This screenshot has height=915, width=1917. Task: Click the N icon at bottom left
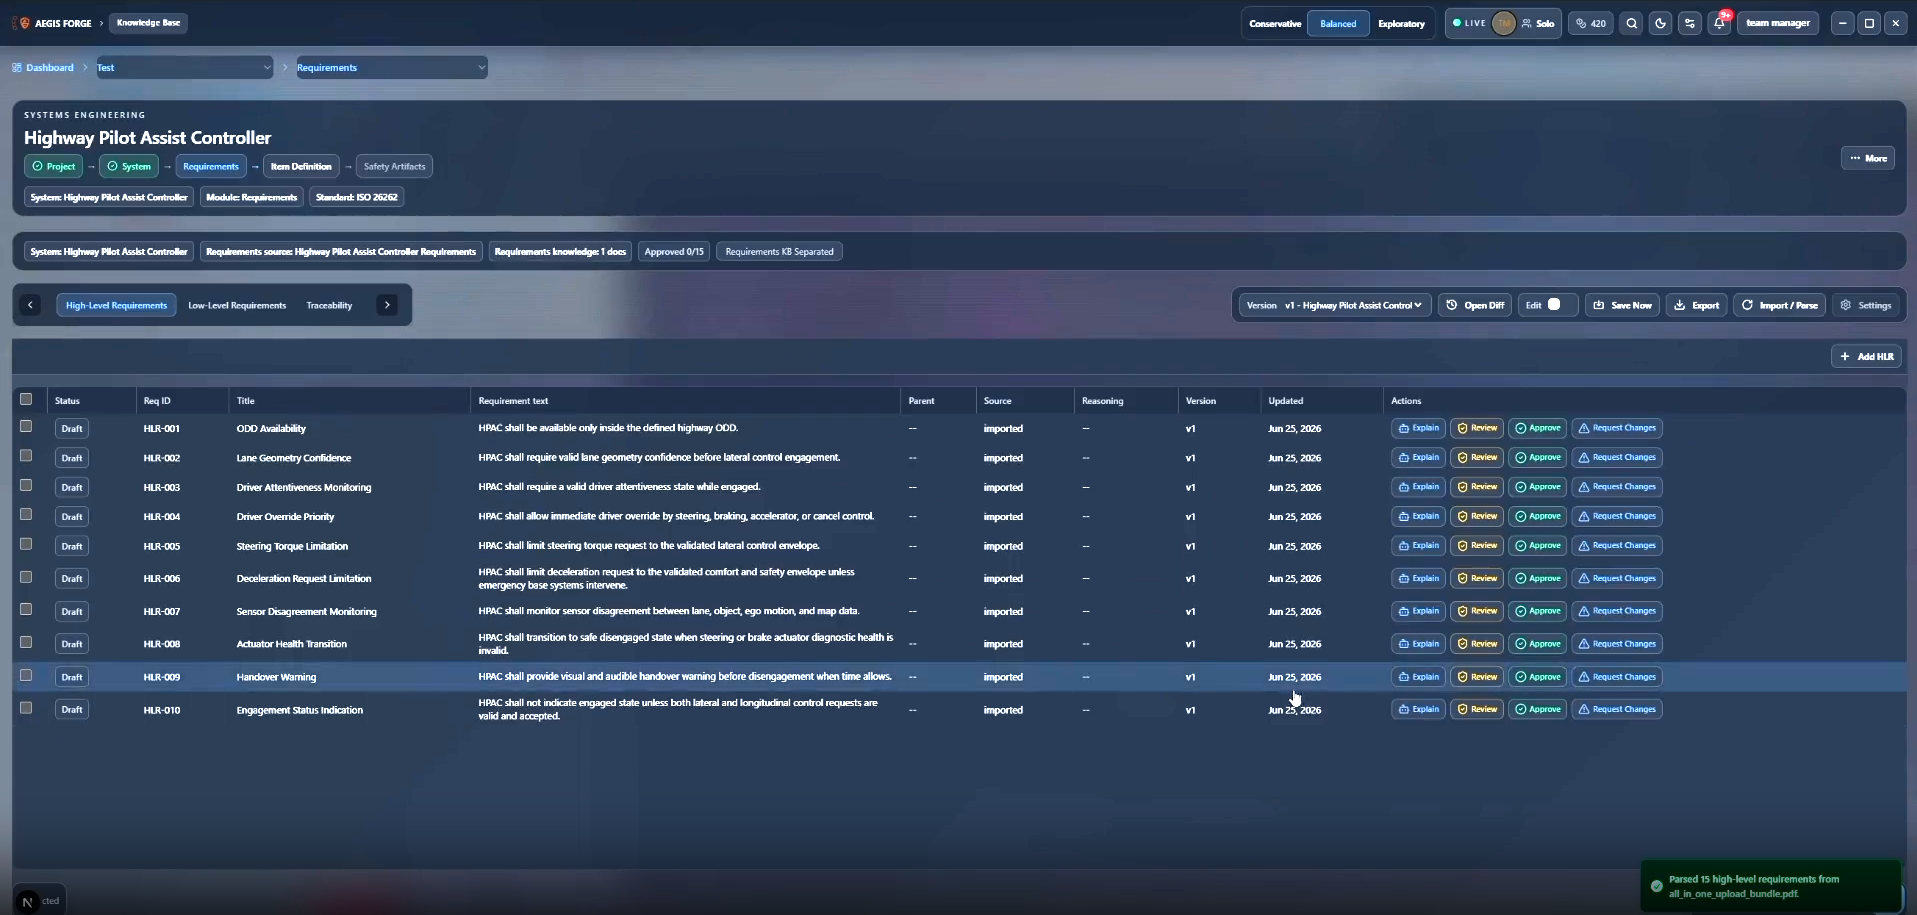click(x=27, y=901)
